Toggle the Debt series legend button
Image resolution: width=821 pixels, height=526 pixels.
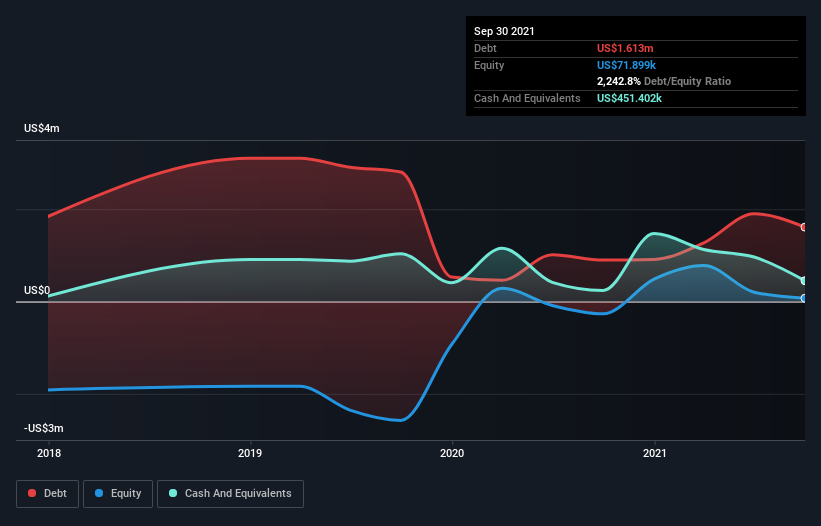(48, 494)
